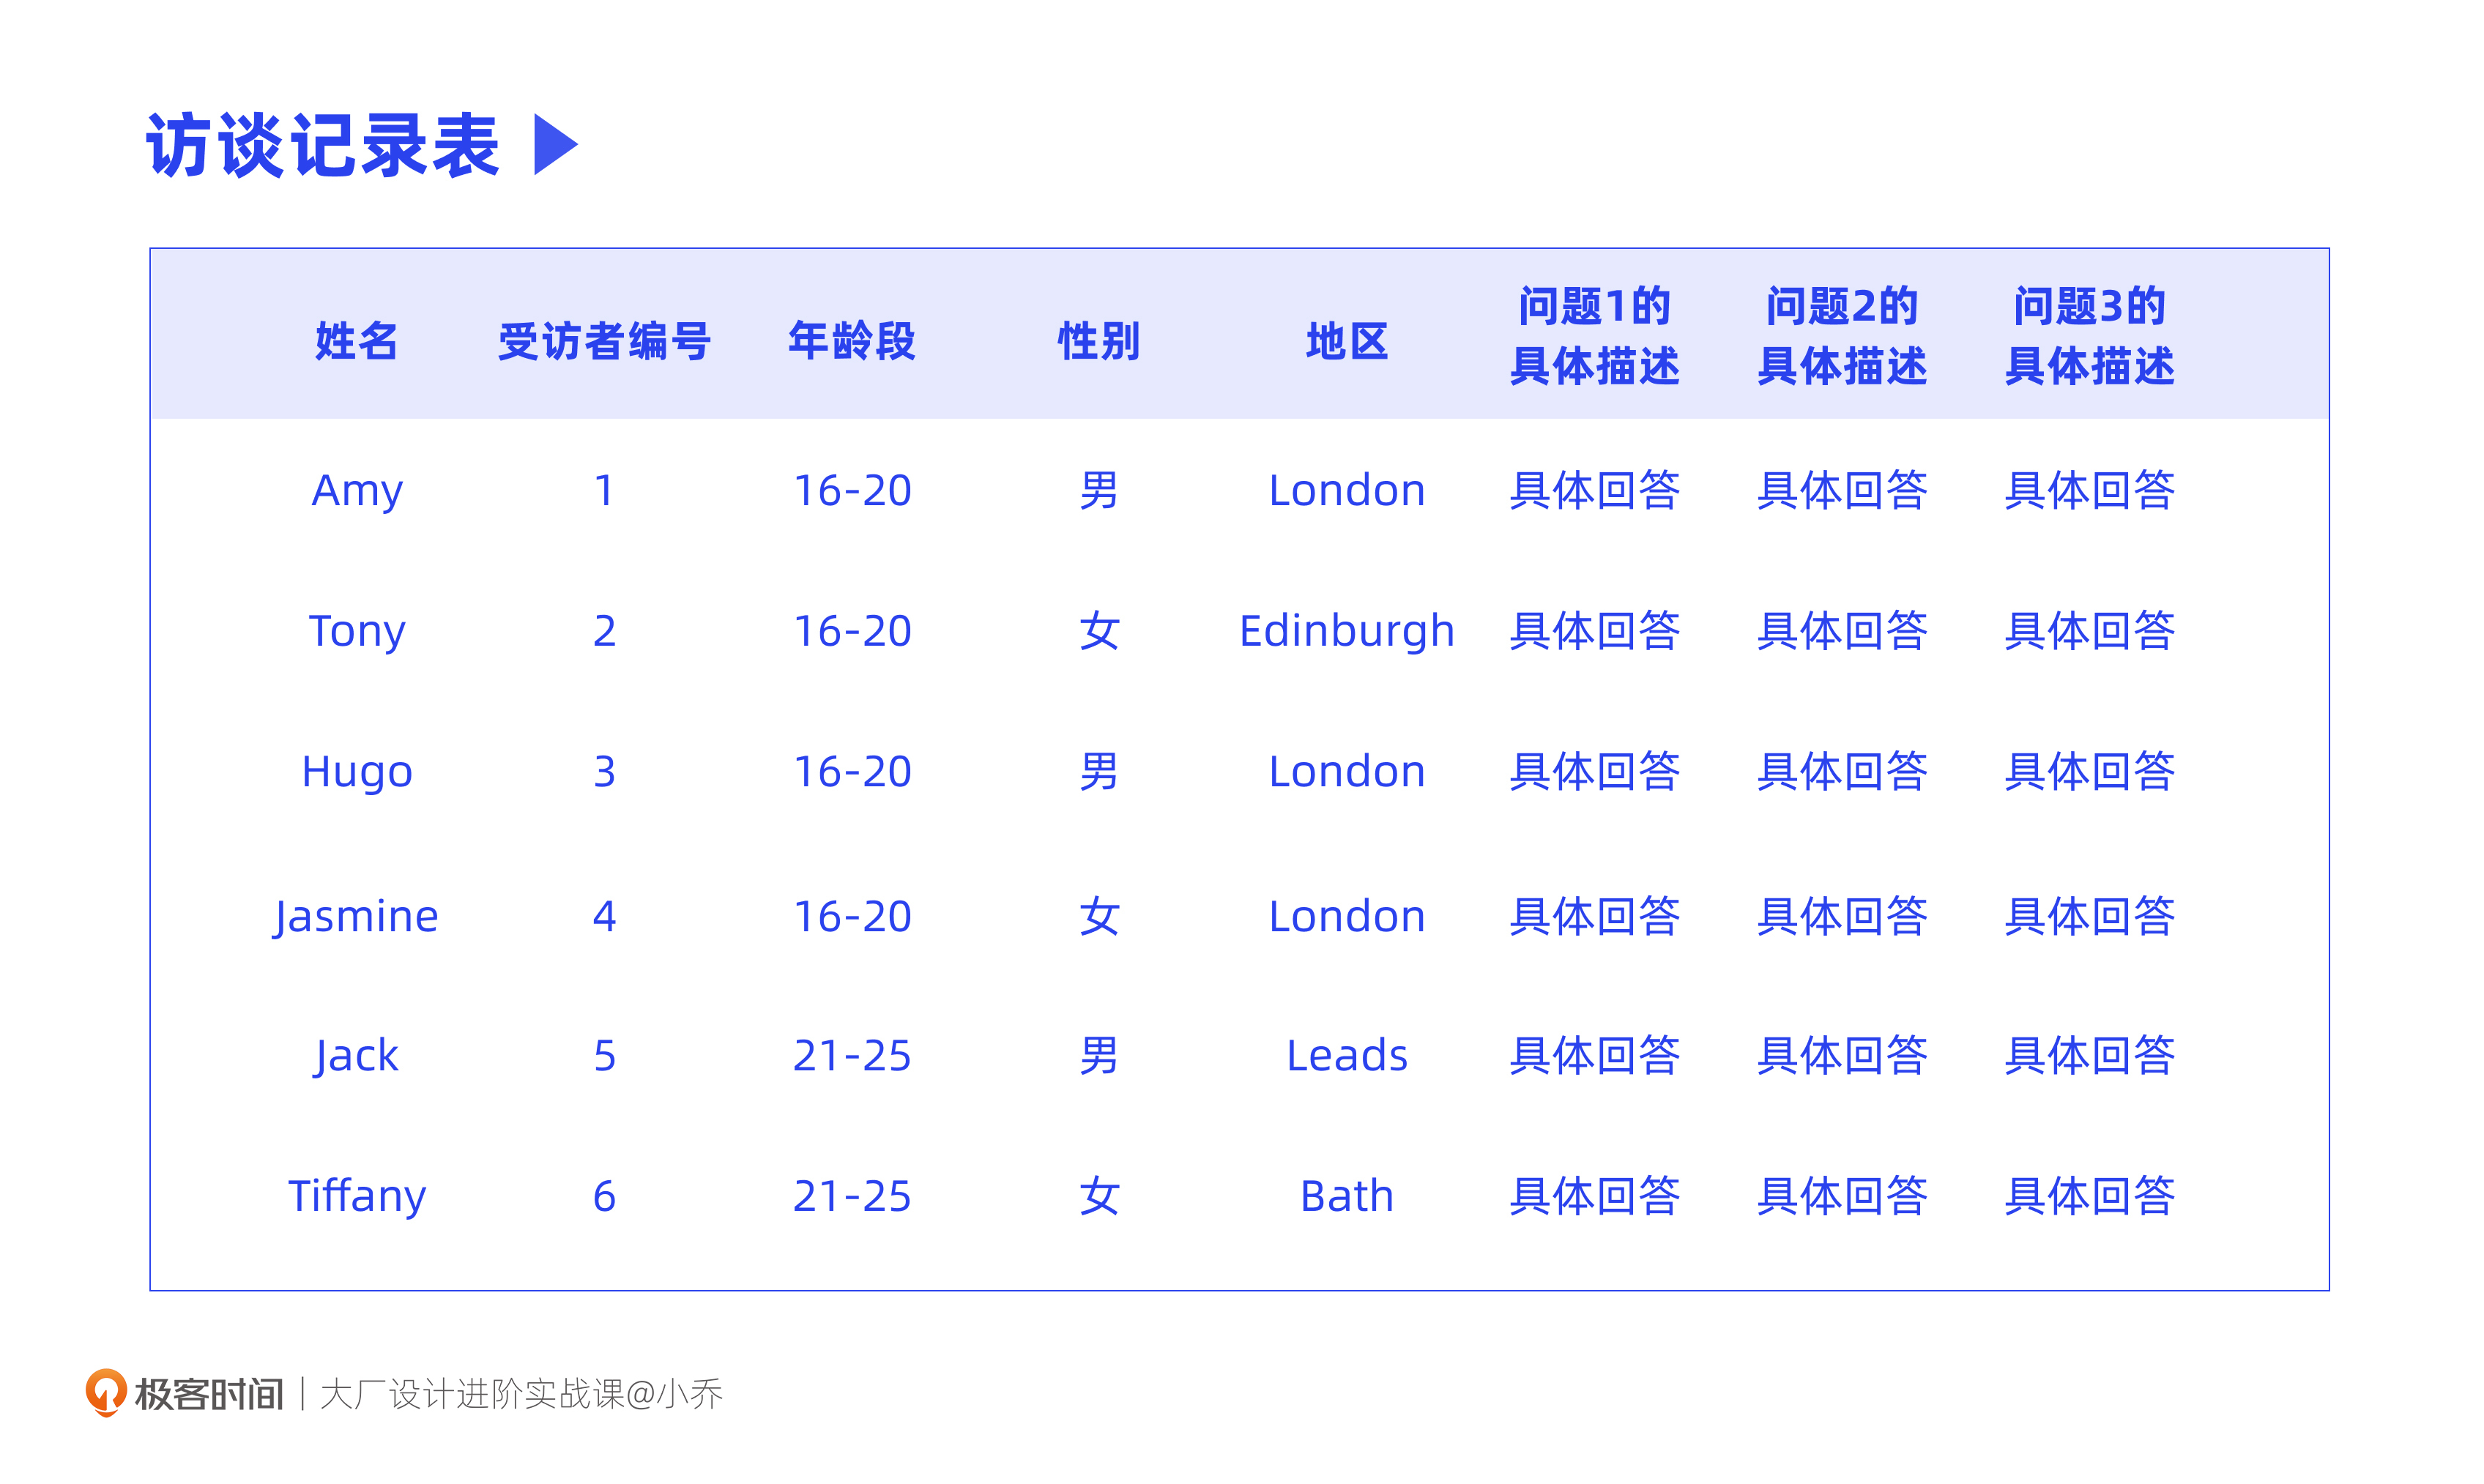Screen dimensions: 2484x1484
Task: Click Hugo's respondent number 3
Action: tap(604, 772)
